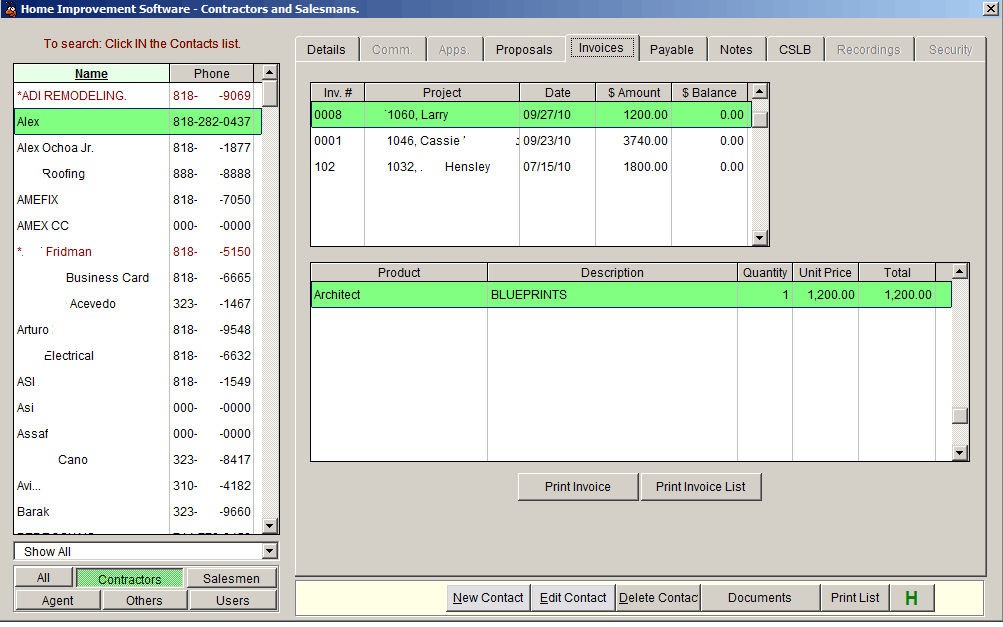Select the Business Card contact row

[138, 278]
